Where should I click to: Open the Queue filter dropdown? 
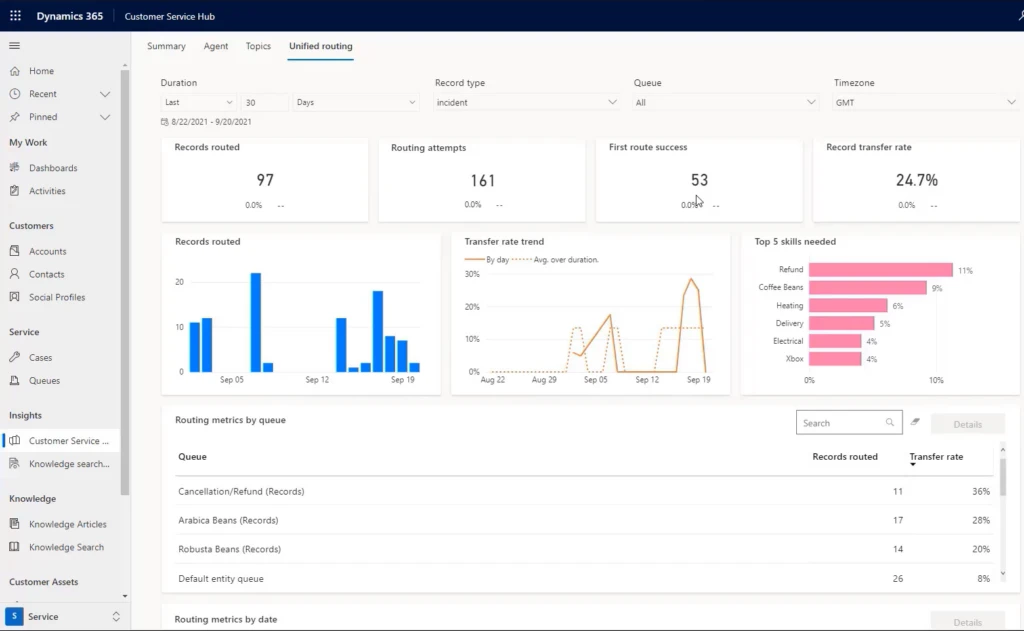click(725, 102)
